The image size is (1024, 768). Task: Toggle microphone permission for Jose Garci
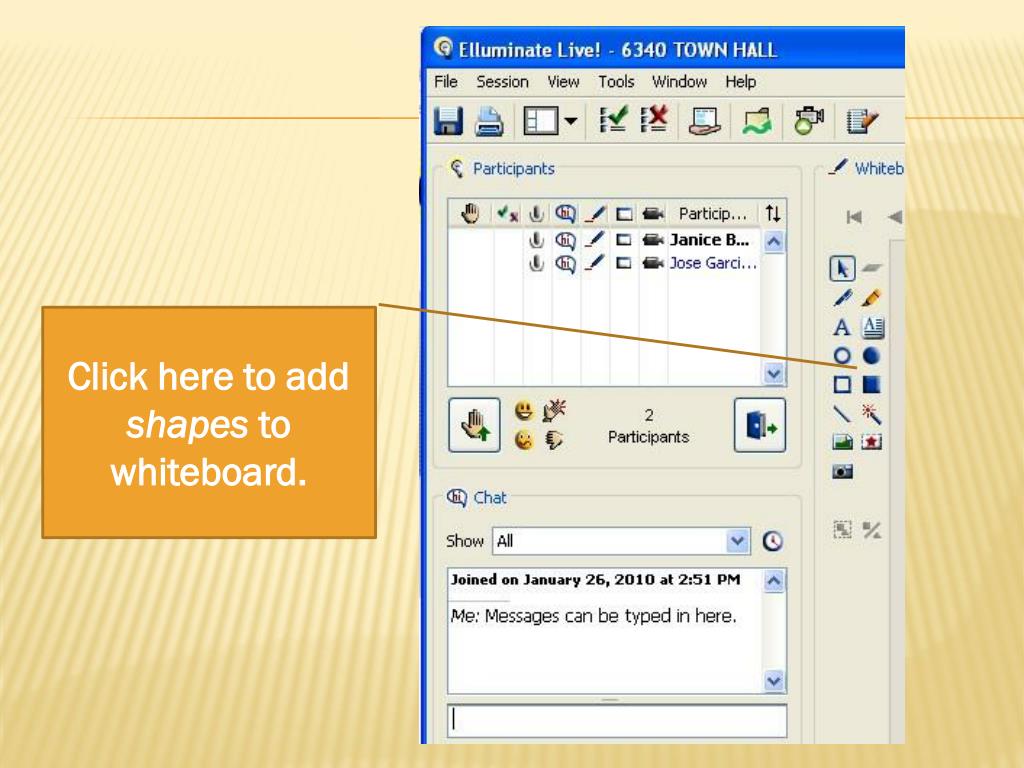536,263
